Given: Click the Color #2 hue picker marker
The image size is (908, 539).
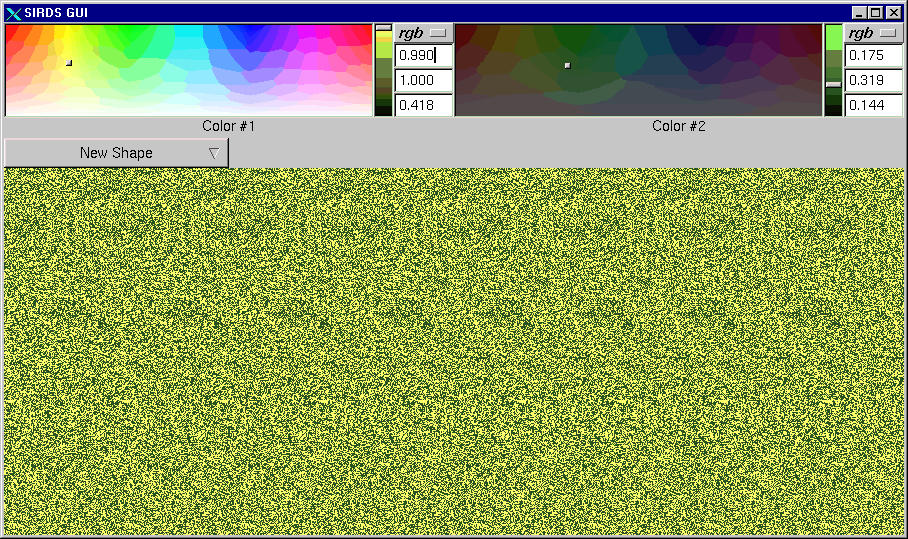Looking at the screenshot, I should tap(567, 65).
